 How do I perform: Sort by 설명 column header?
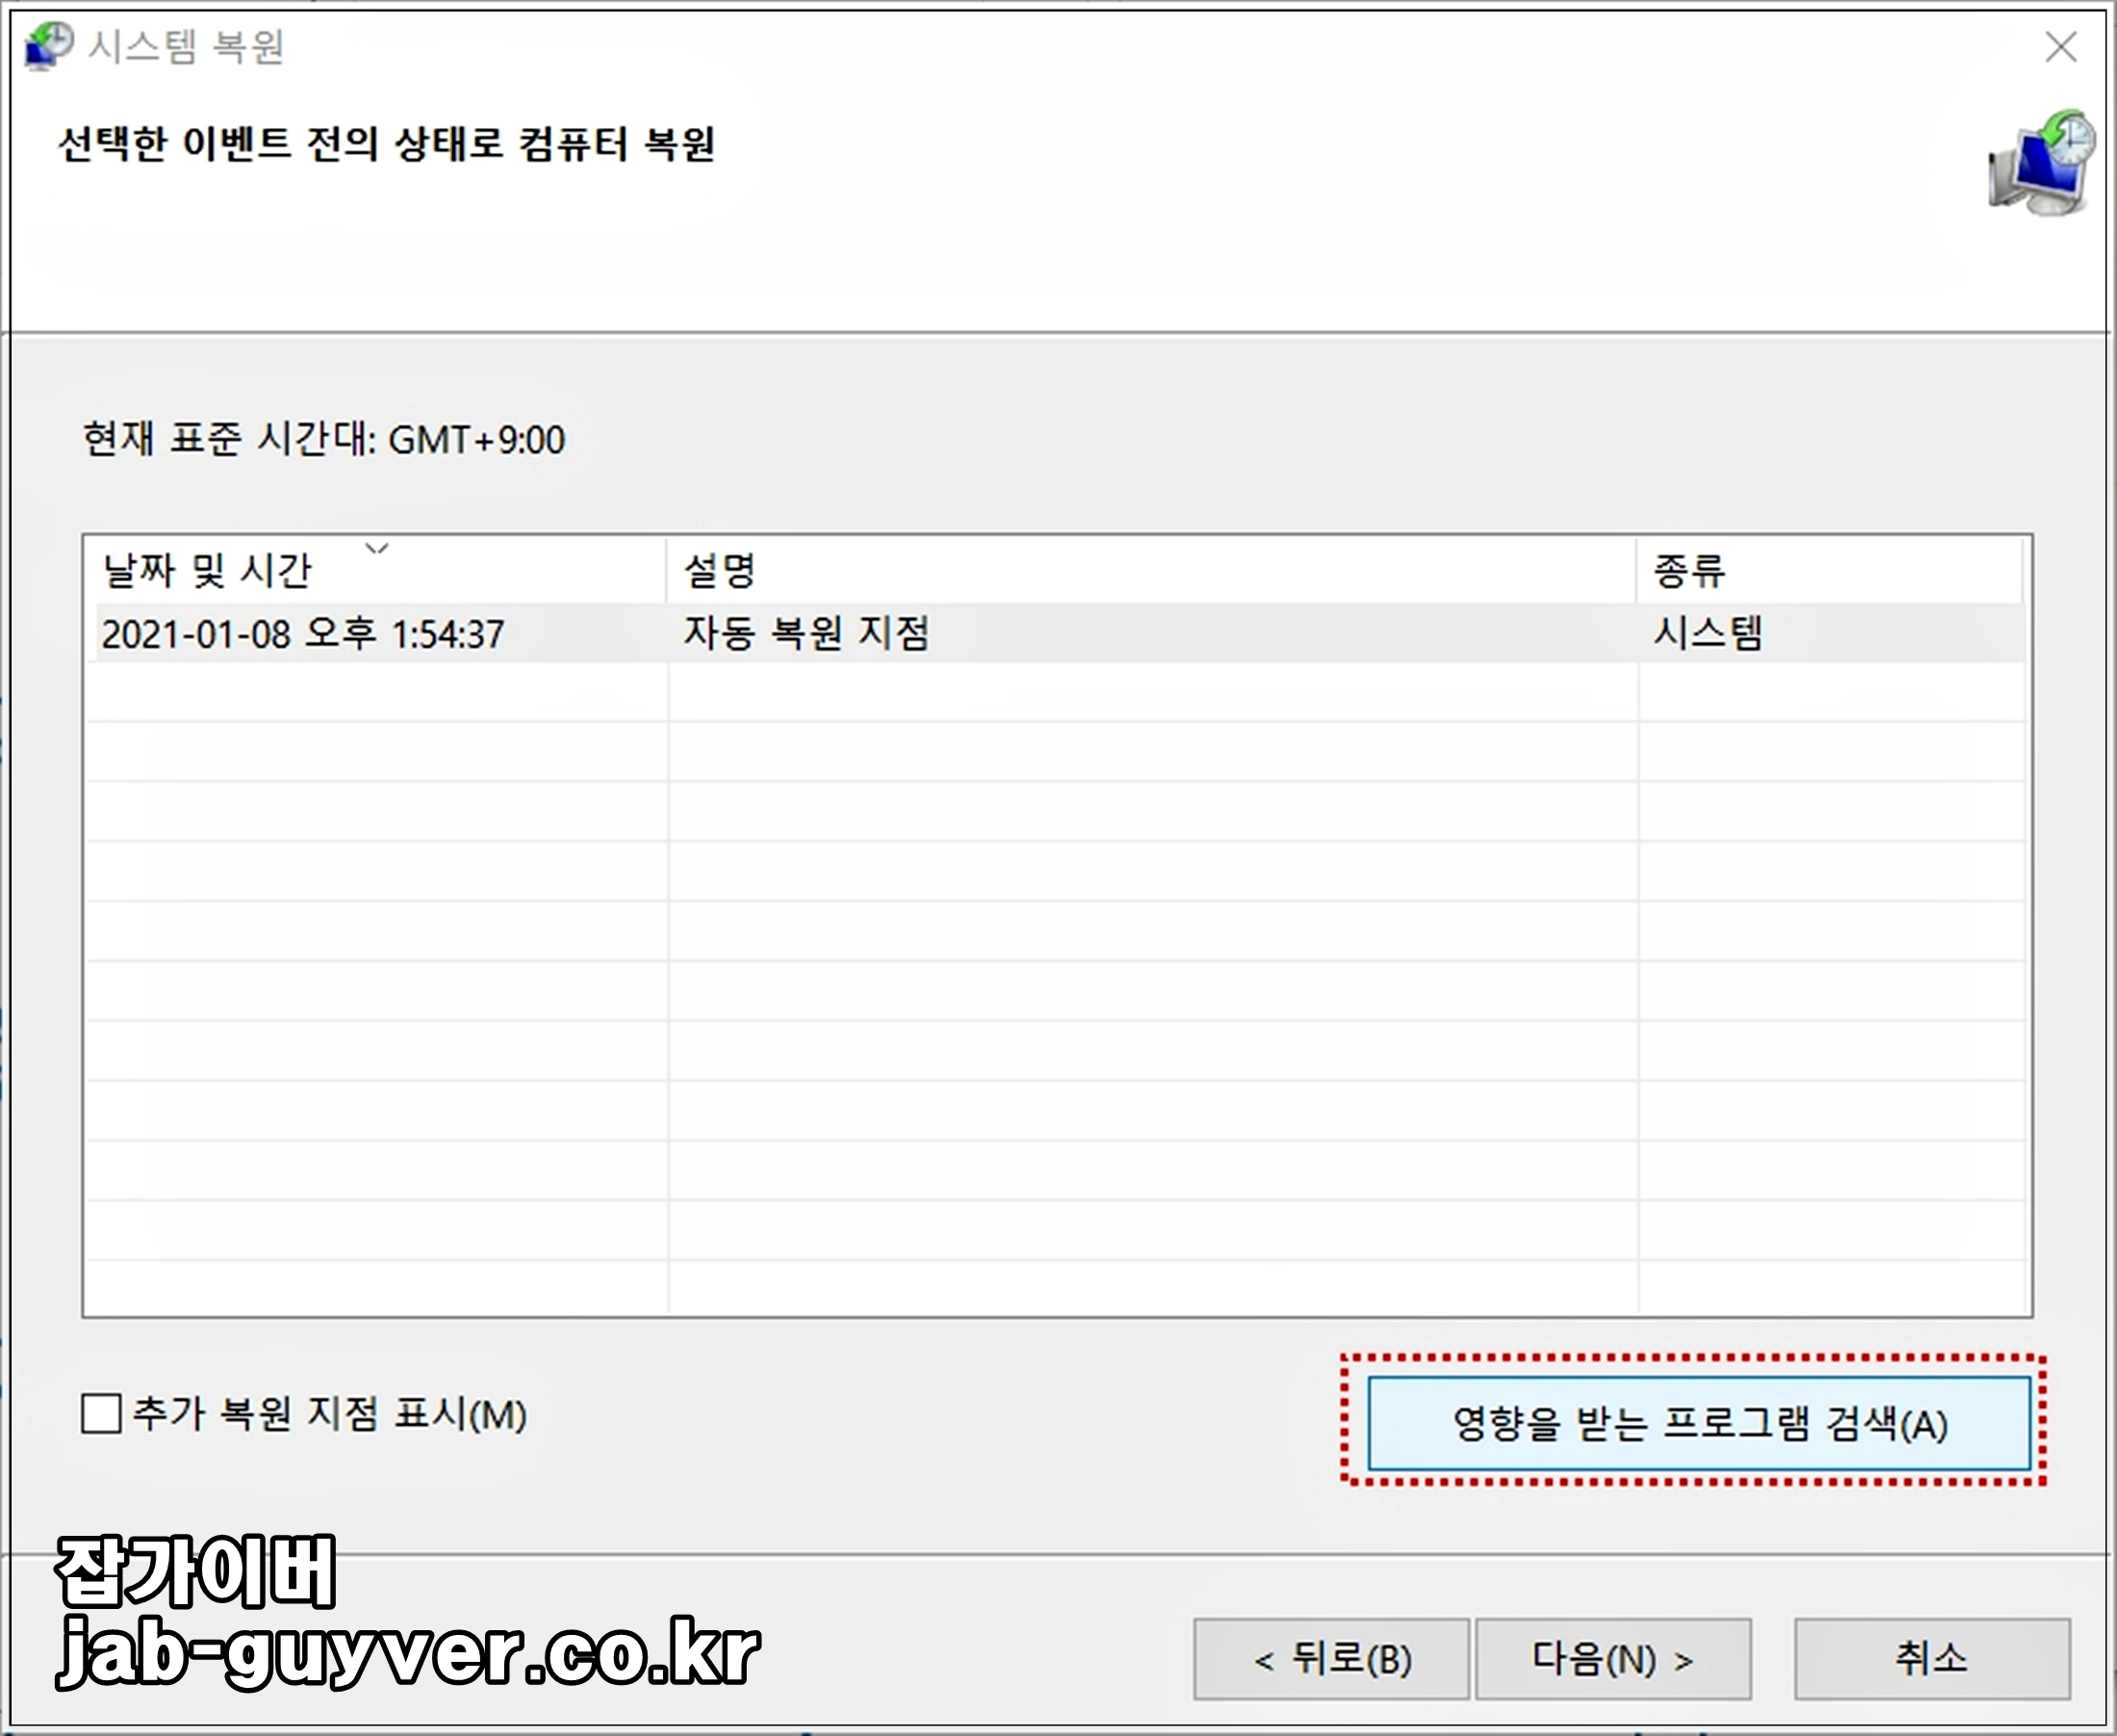click(720, 571)
